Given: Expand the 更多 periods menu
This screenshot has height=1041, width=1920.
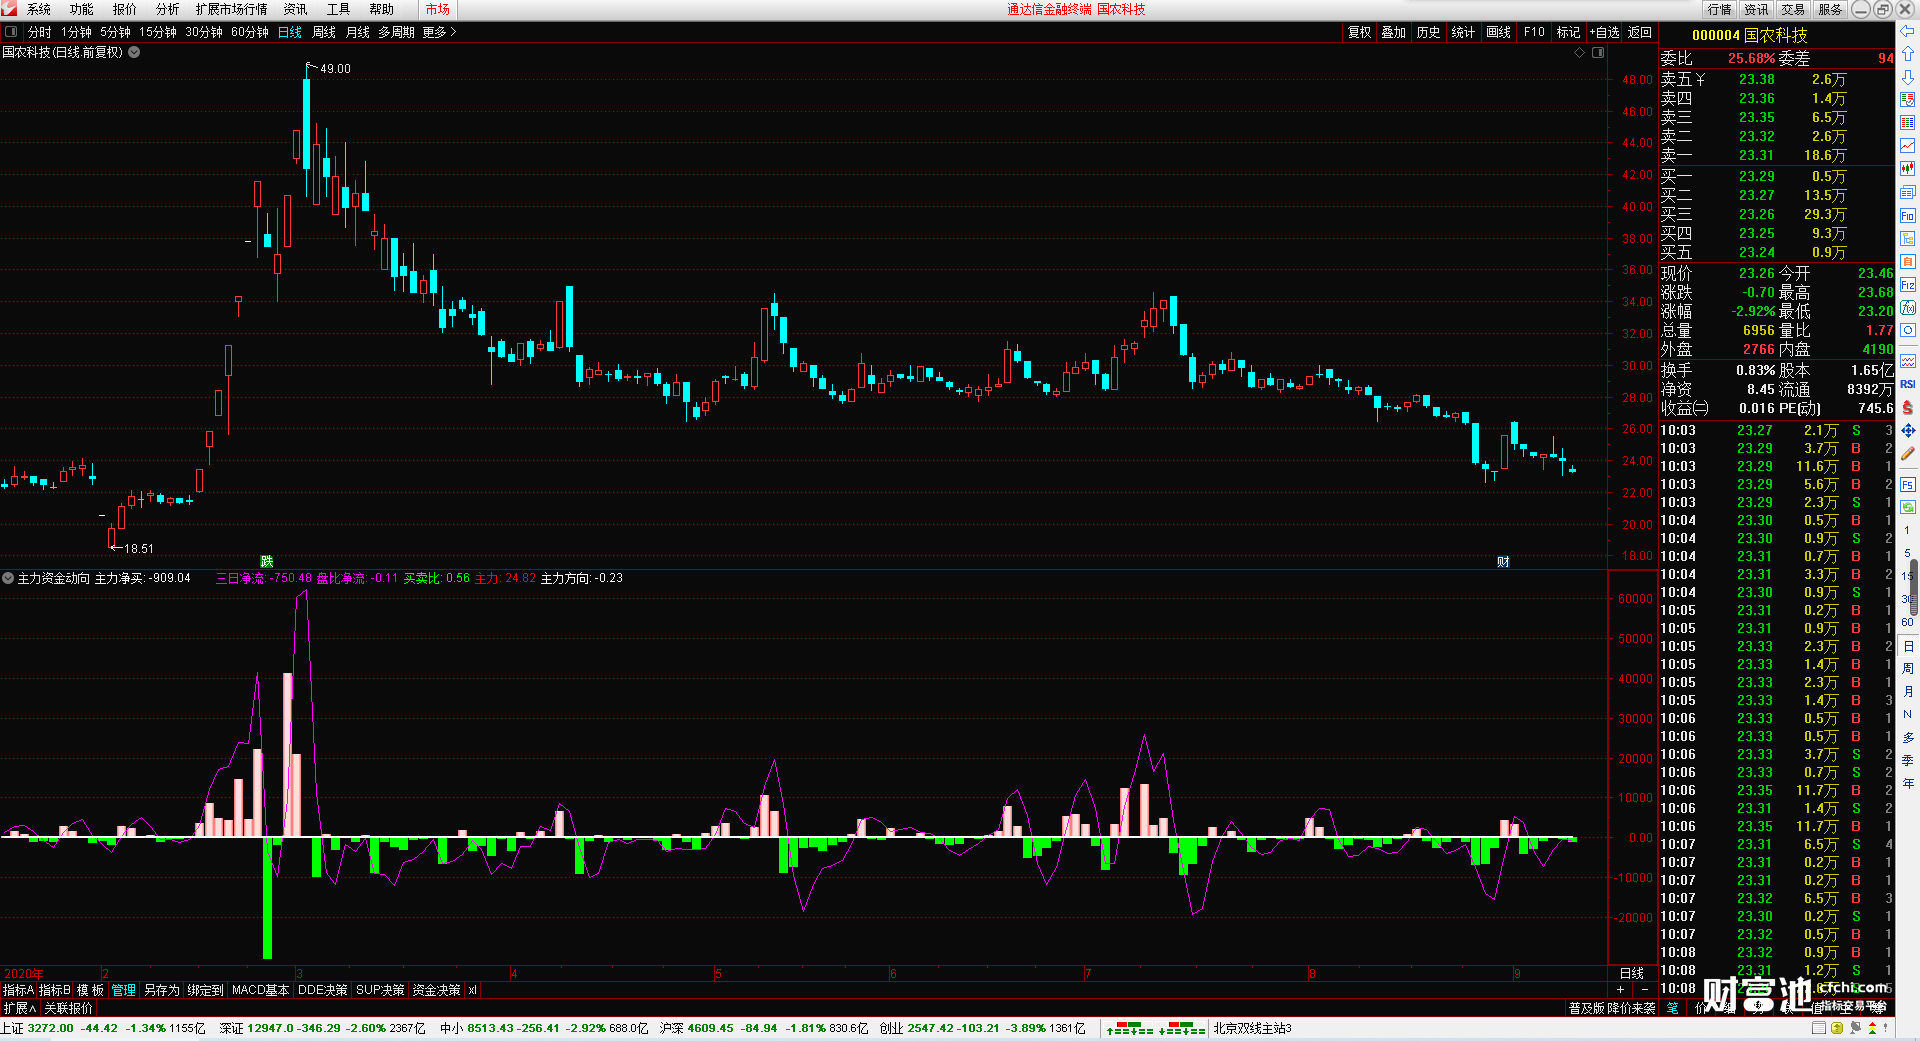Looking at the screenshot, I should pos(439,32).
